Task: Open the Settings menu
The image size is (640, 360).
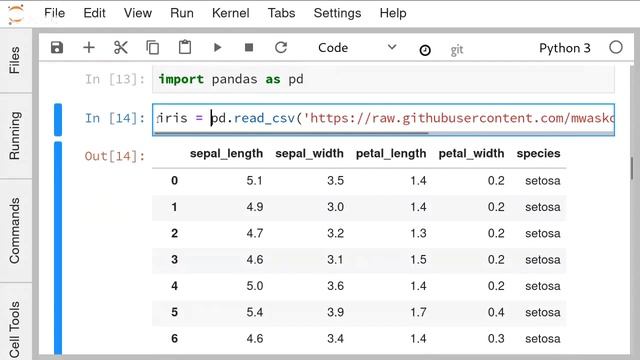Action: tap(337, 13)
